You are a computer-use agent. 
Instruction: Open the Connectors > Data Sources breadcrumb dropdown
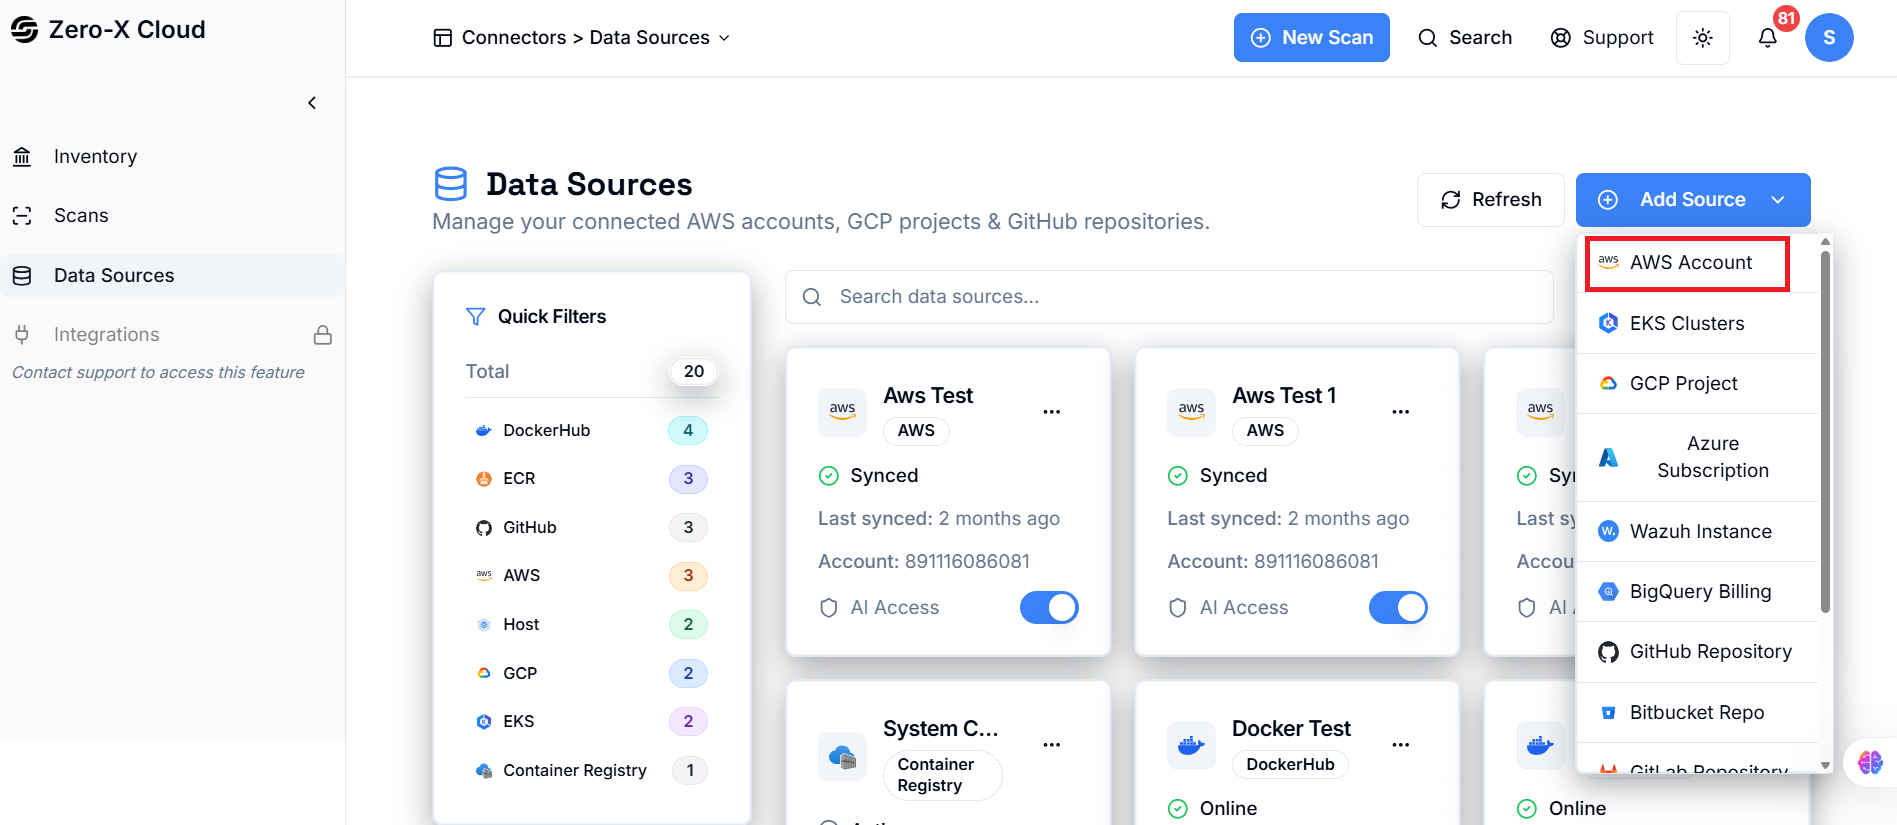click(x=581, y=38)
